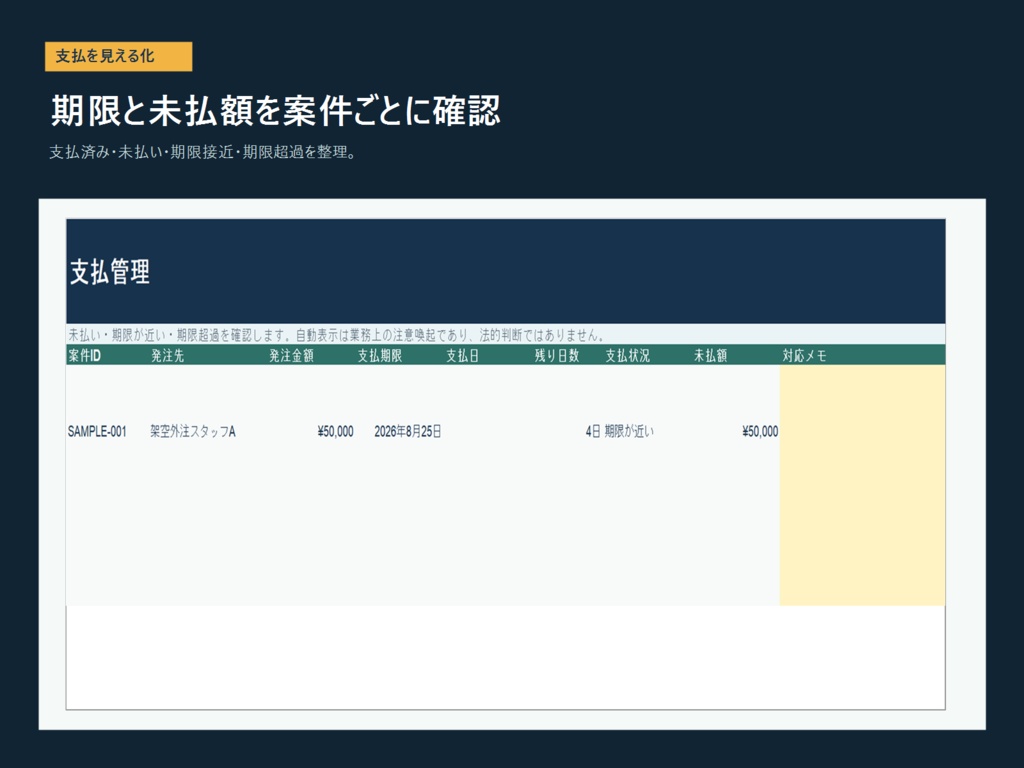Select the 対応メモ column header

point(805,355)
